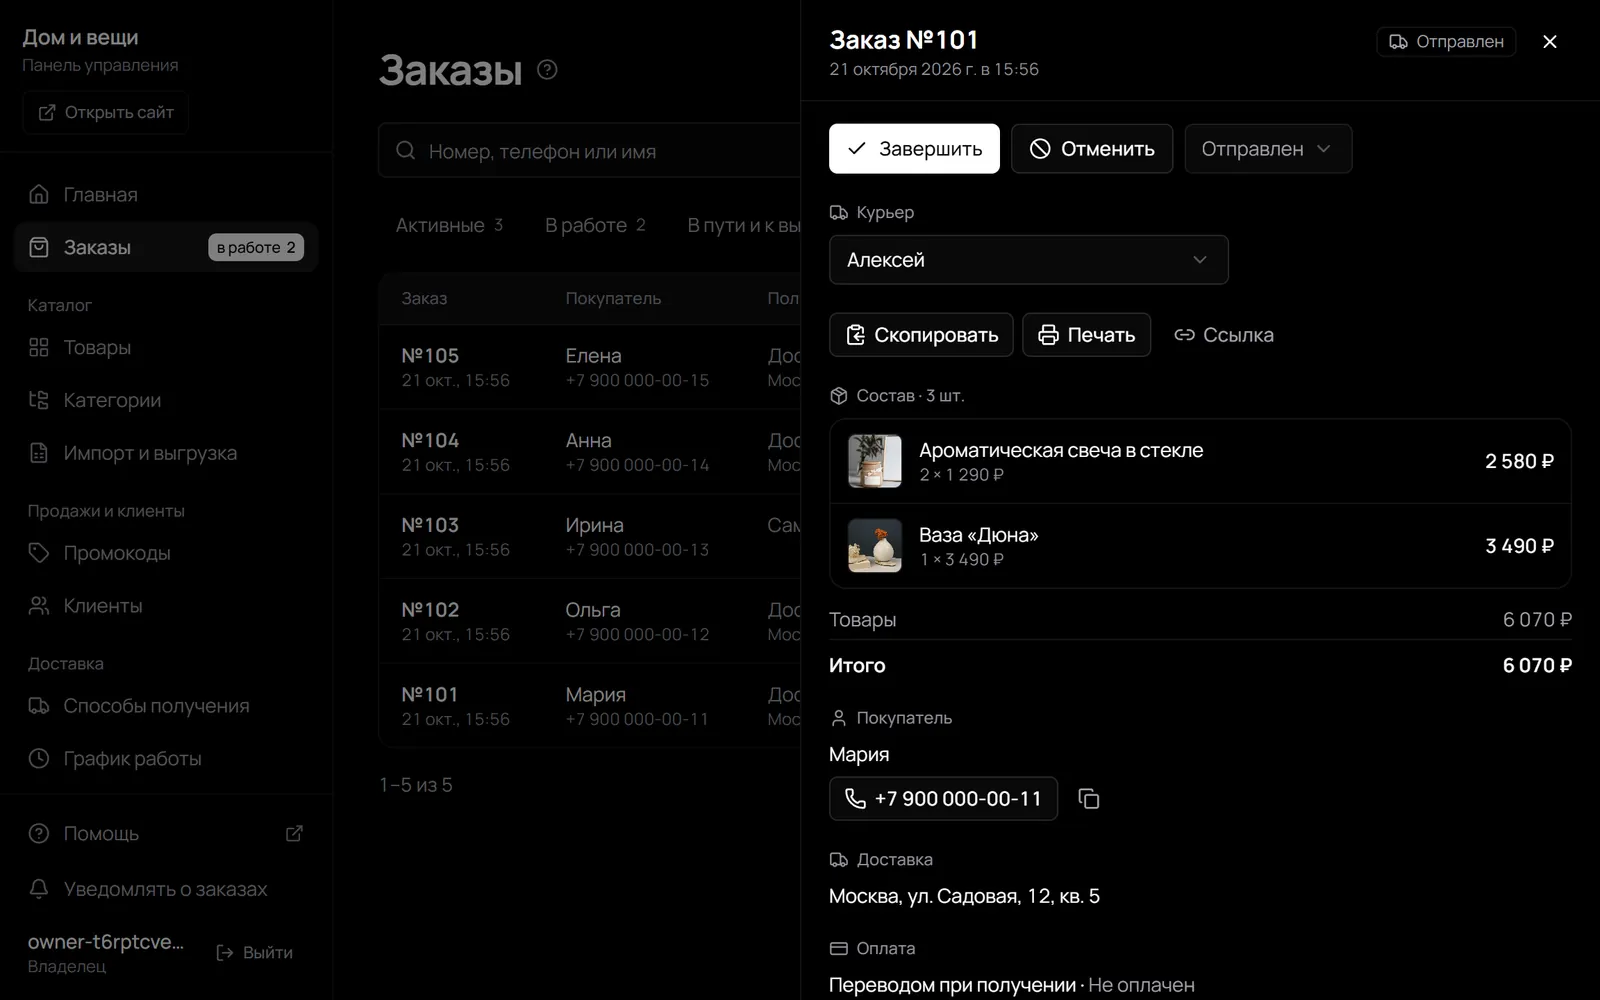This screenshot has width=1600, height=1000.
Task: Click the help icon beside Заказы heading
Action: (x=547, y=70)
